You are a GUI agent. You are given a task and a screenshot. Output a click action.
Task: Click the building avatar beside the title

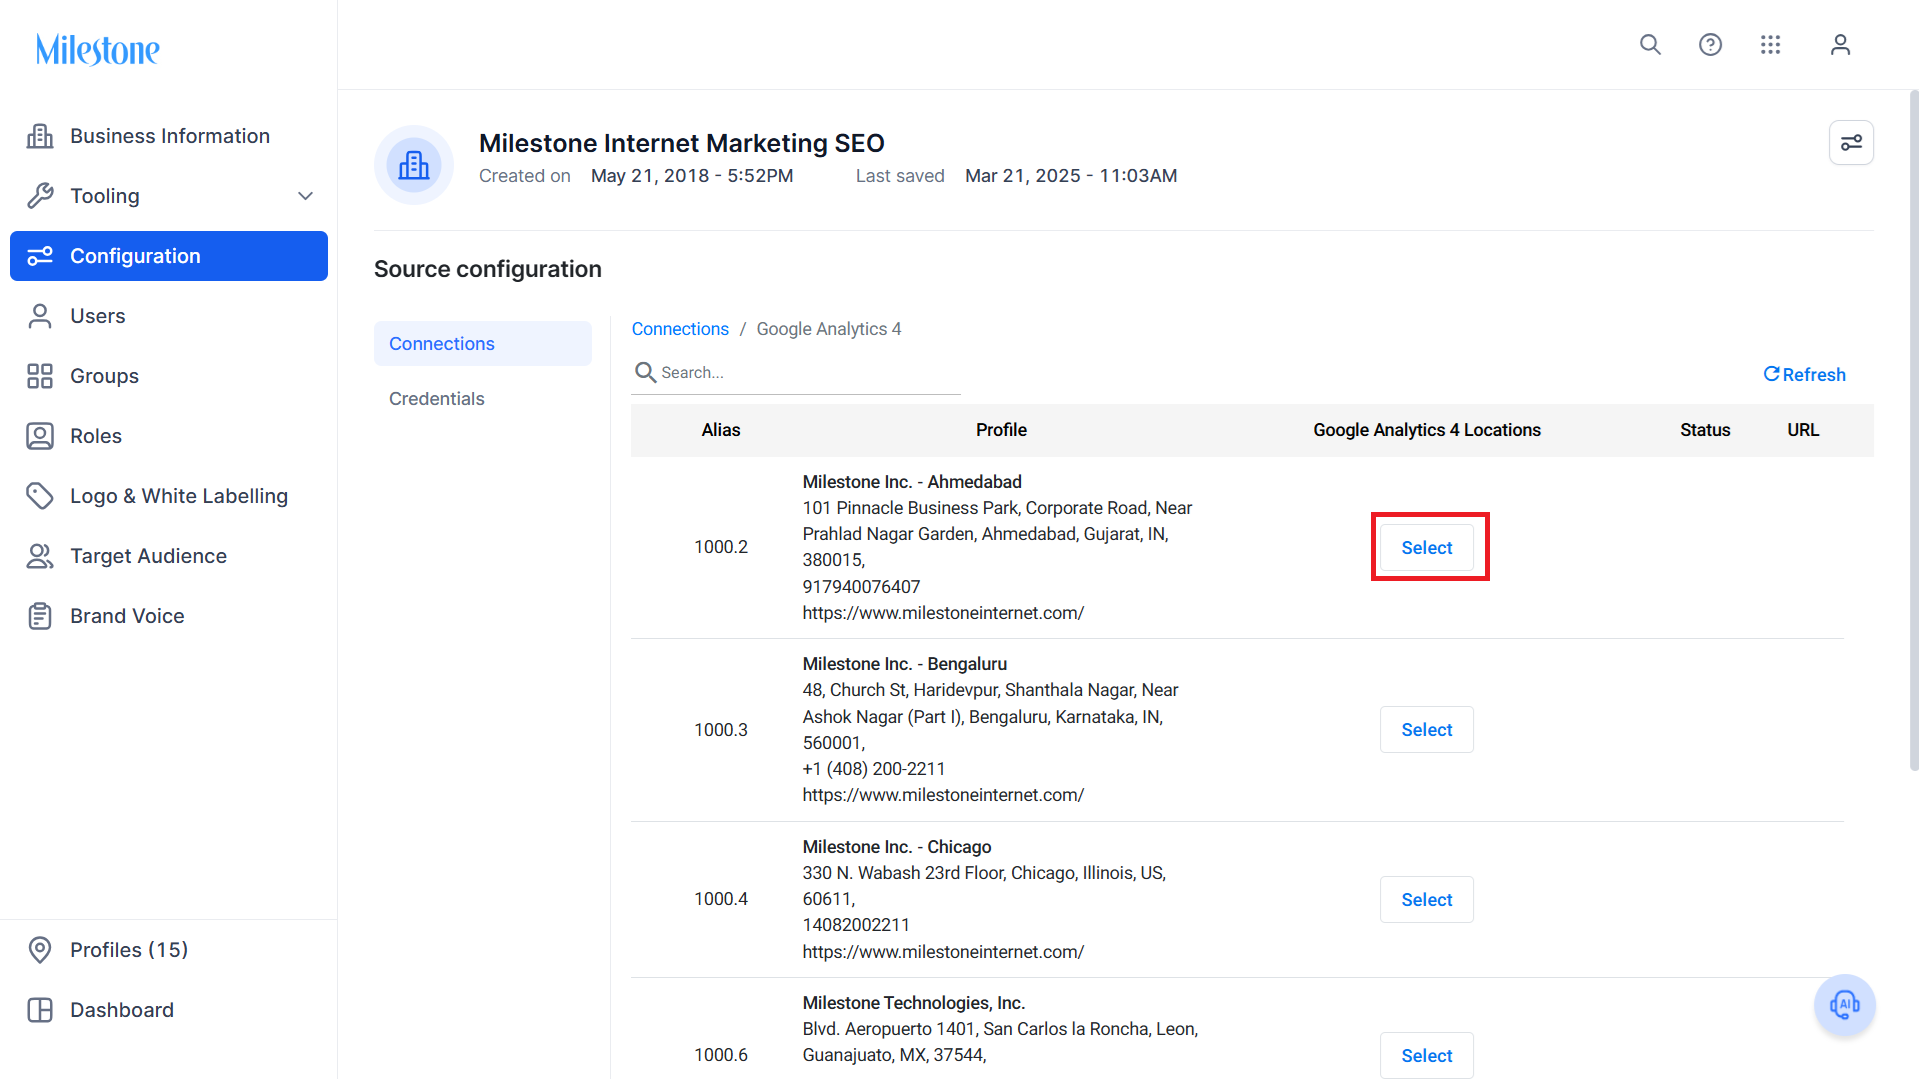[414, 165]
